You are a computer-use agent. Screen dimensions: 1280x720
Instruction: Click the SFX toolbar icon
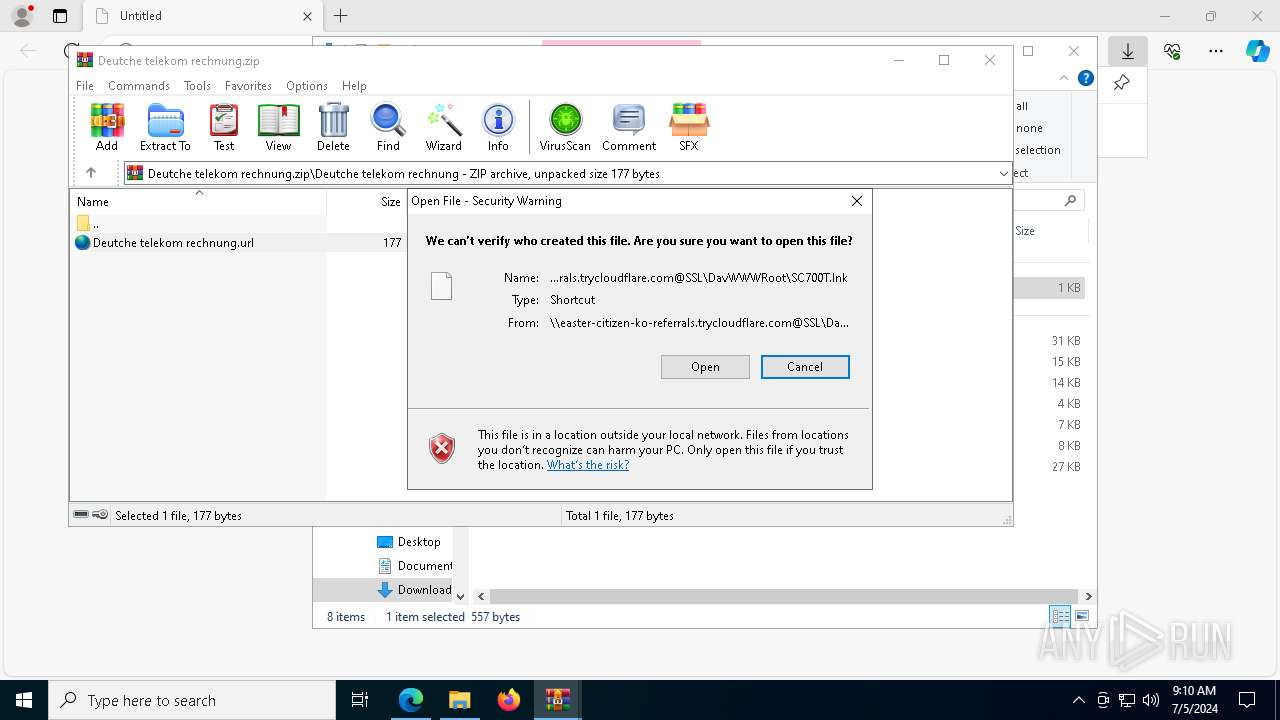tap(689, 127)
